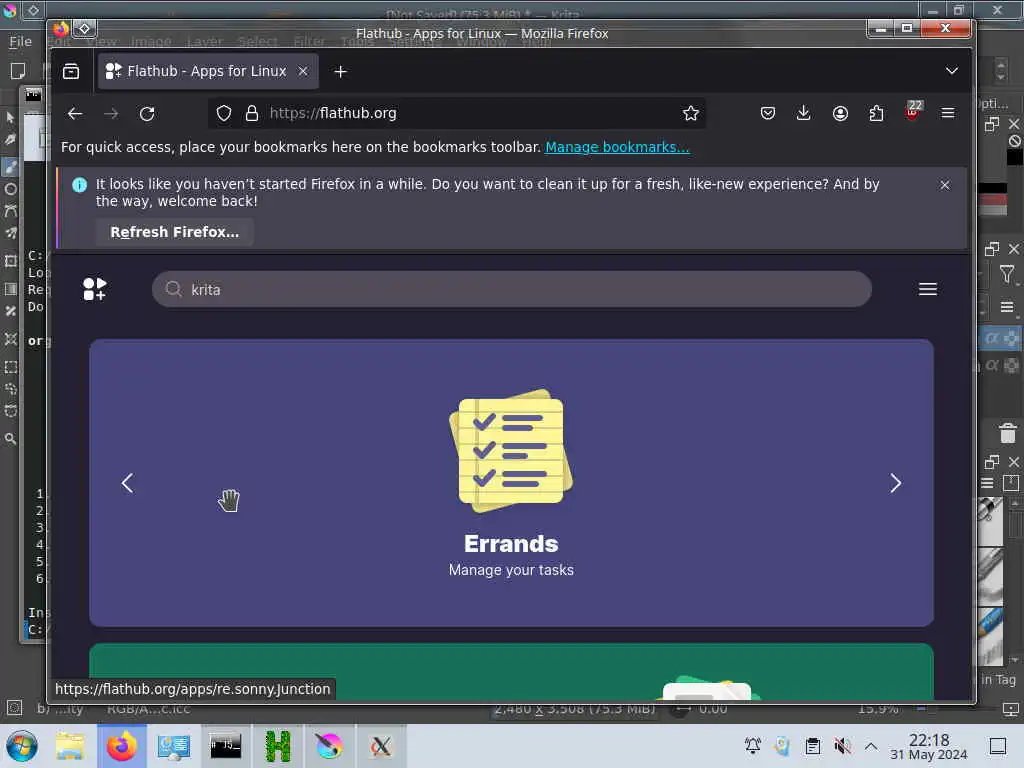Click Krita's filter funnel icon in right panel
The image size is (1024, 768).
pyautogui.click(x=1007, y=274)
